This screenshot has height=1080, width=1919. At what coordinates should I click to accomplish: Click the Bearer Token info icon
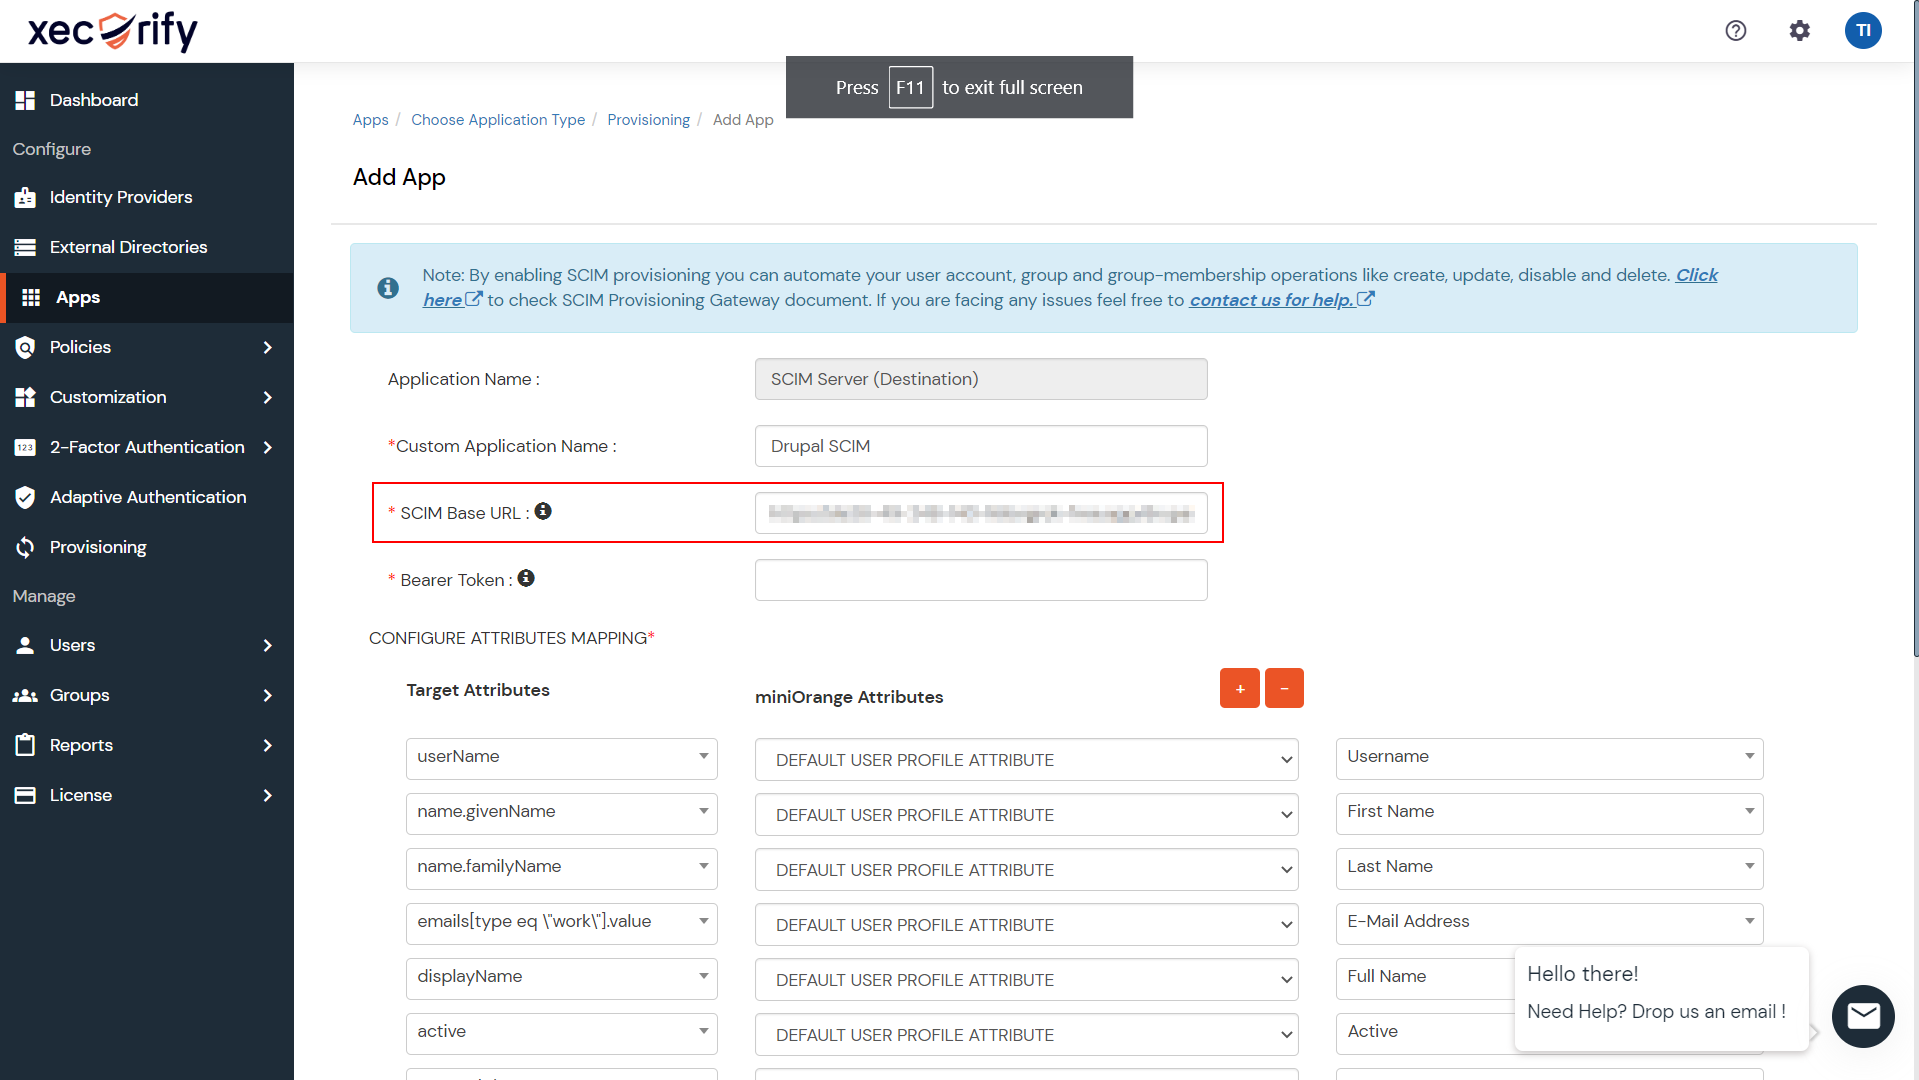pyautogui.click(x=526, y=578)
